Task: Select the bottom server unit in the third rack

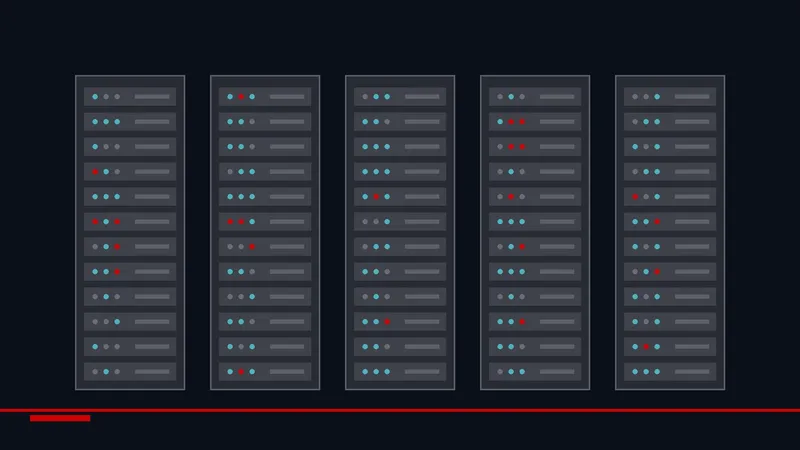Action: point(400,371)
